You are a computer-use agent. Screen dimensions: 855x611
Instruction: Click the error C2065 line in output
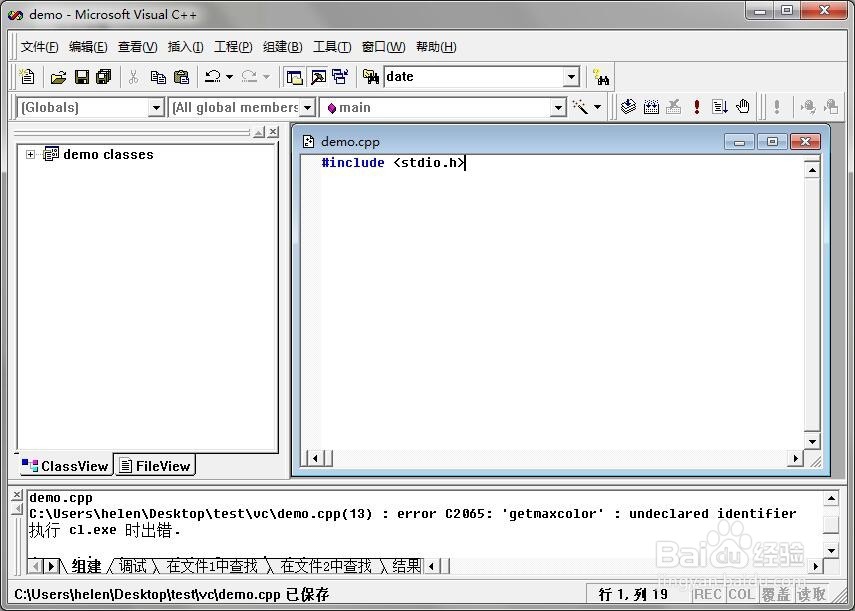click(x=413, y=513)
